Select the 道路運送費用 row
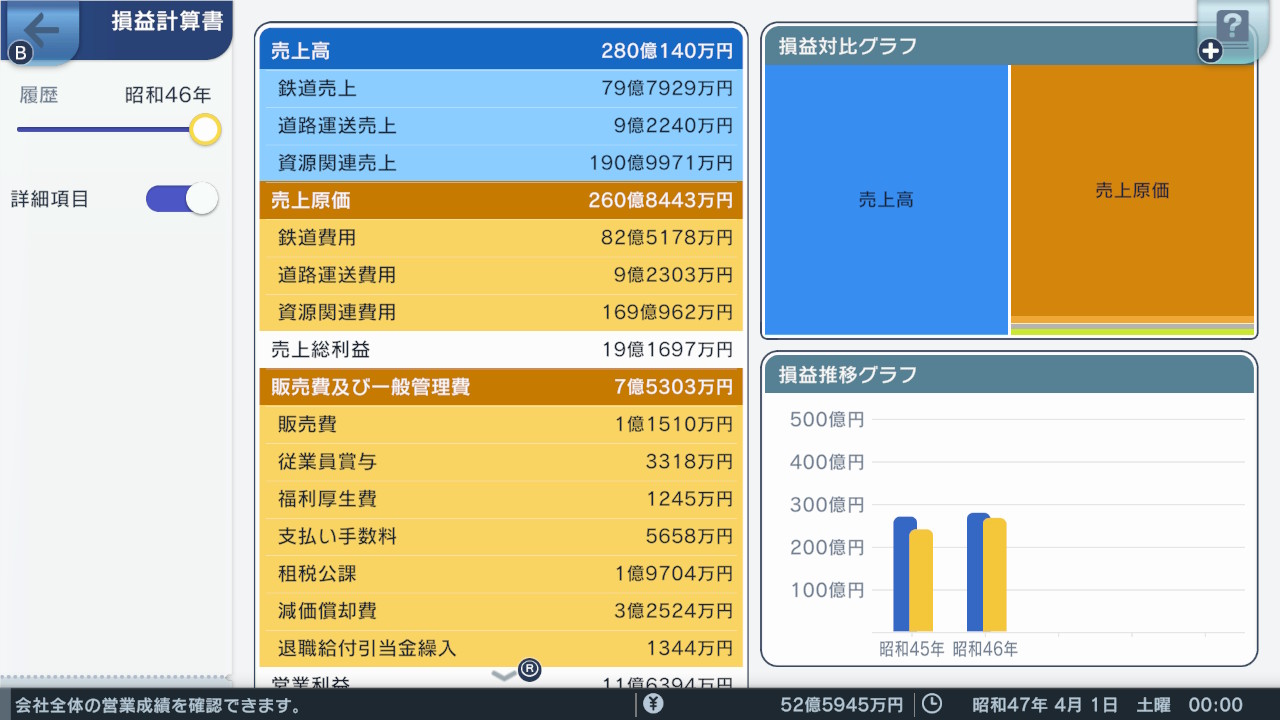 (x=501, y=275)
